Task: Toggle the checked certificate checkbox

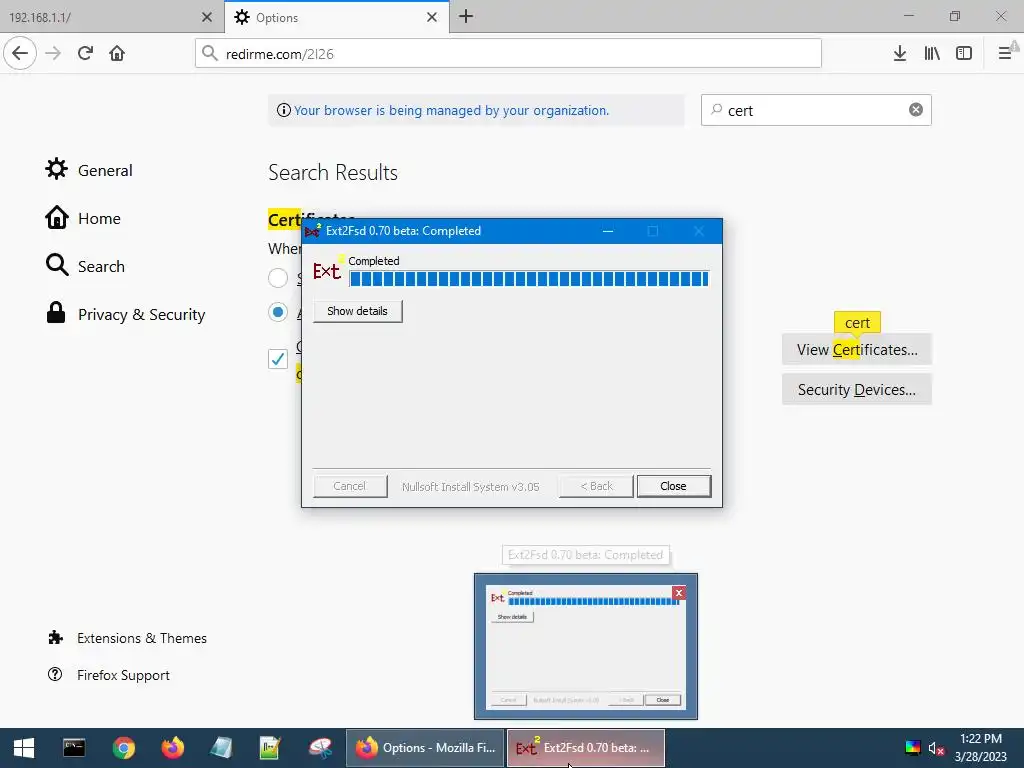Action: pyautogui.click(x=278, y=359)
